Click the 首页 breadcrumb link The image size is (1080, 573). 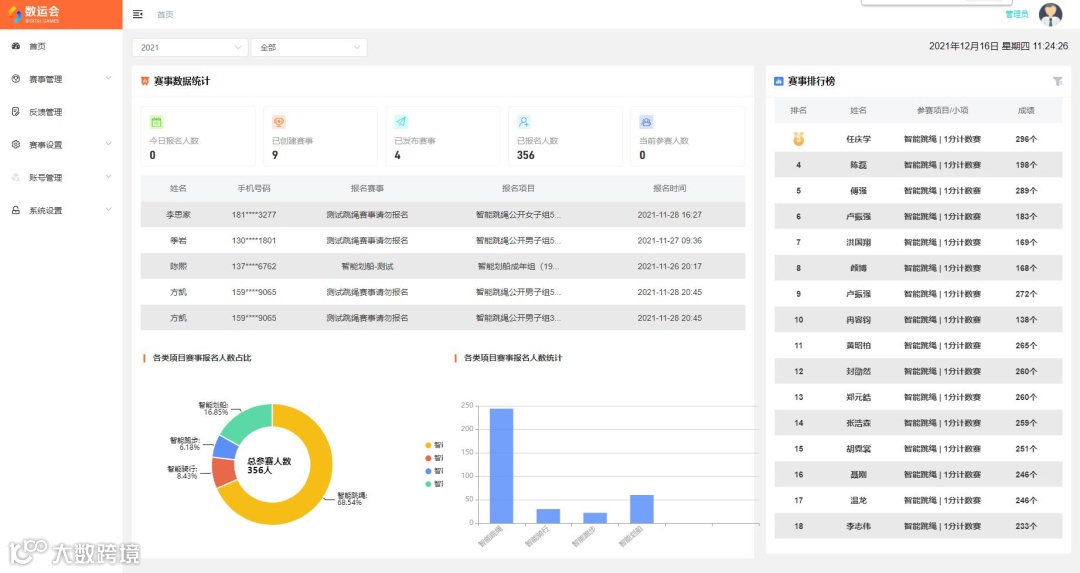165,14
